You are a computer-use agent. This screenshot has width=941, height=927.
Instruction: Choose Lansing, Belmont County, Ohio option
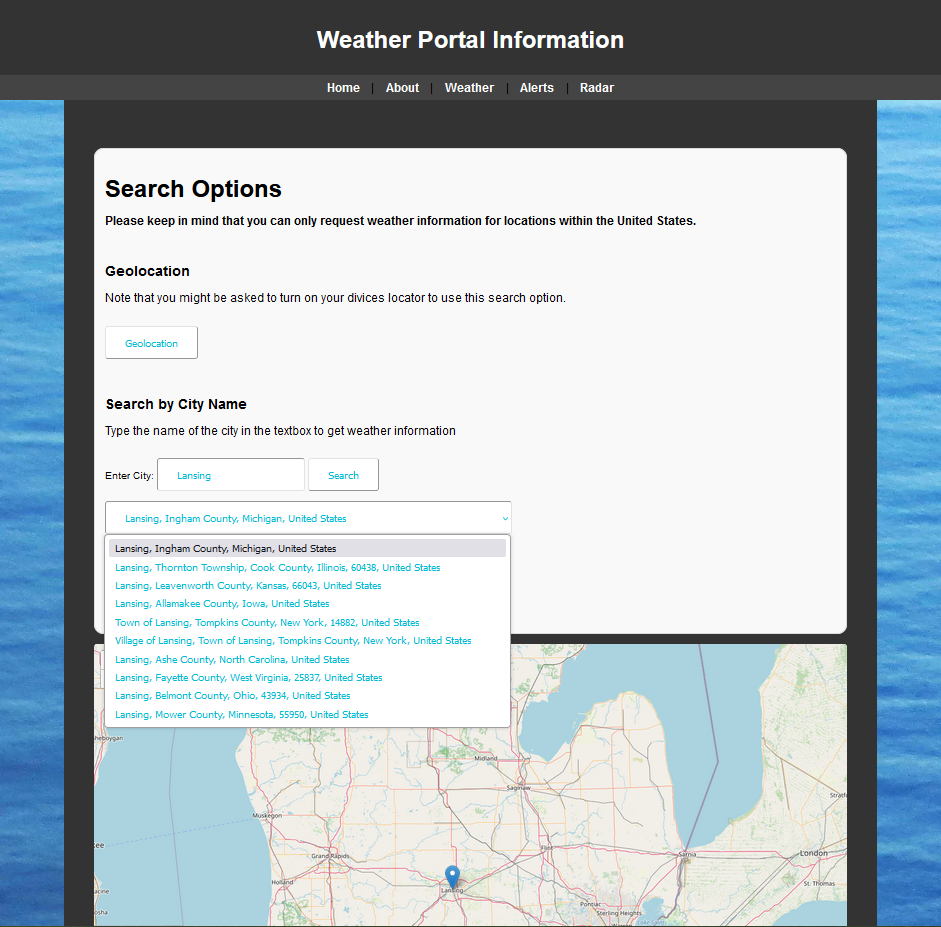[x=233, y=696]
